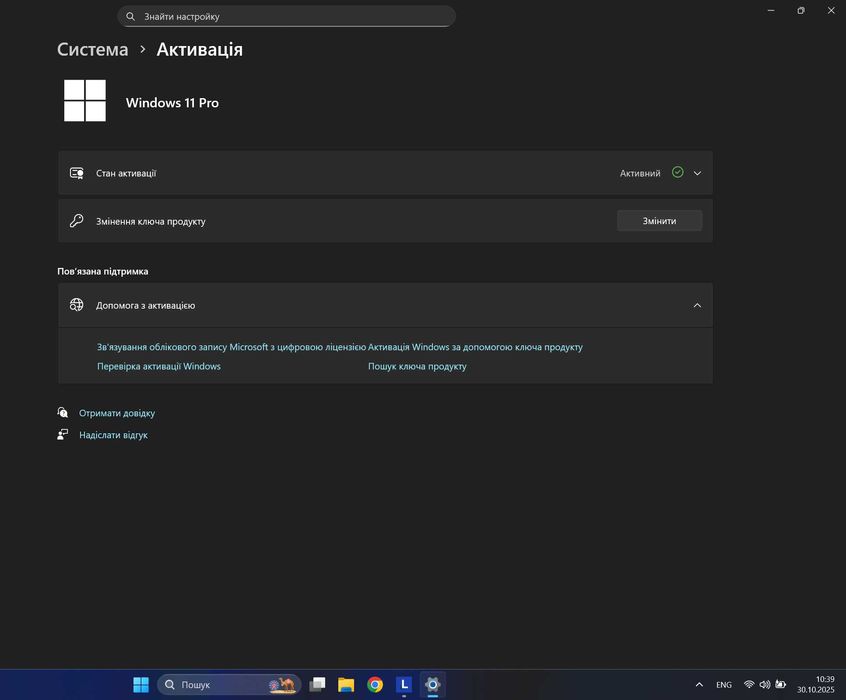Image resolution: width=846 pixels, height=700 pixels.
Task: Click the 'Допомога з активацією' label
Action: [146, 305]
